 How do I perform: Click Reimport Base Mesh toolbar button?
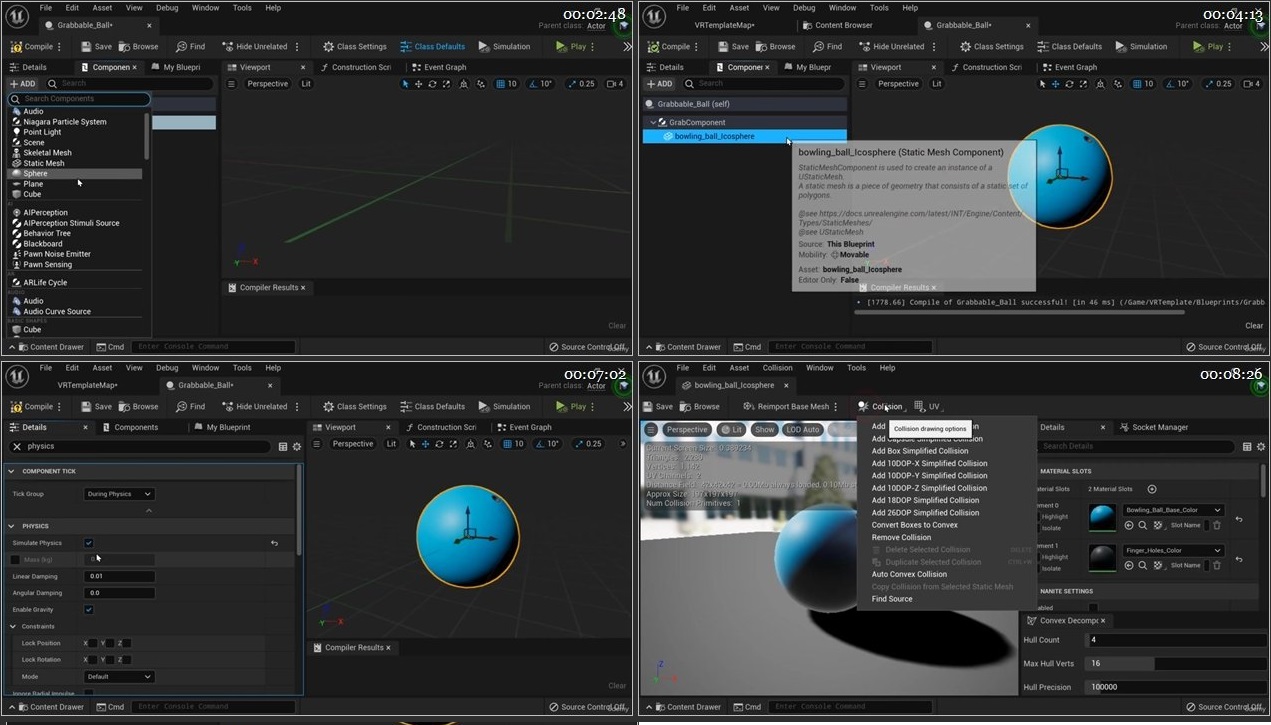787,407
